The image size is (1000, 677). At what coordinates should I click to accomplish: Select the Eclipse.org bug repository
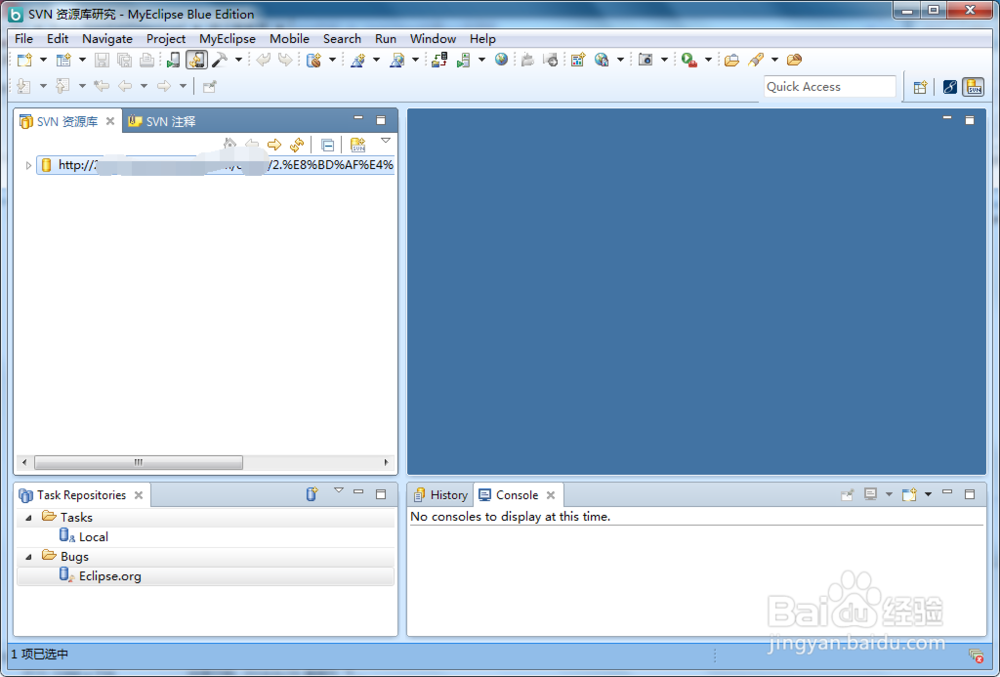click(100, 576)
